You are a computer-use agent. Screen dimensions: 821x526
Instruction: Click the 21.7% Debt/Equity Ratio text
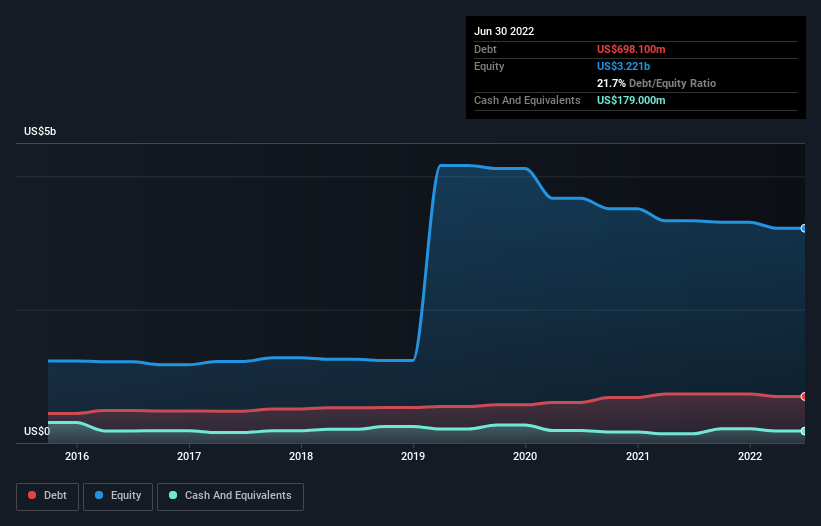coord(656,83)
